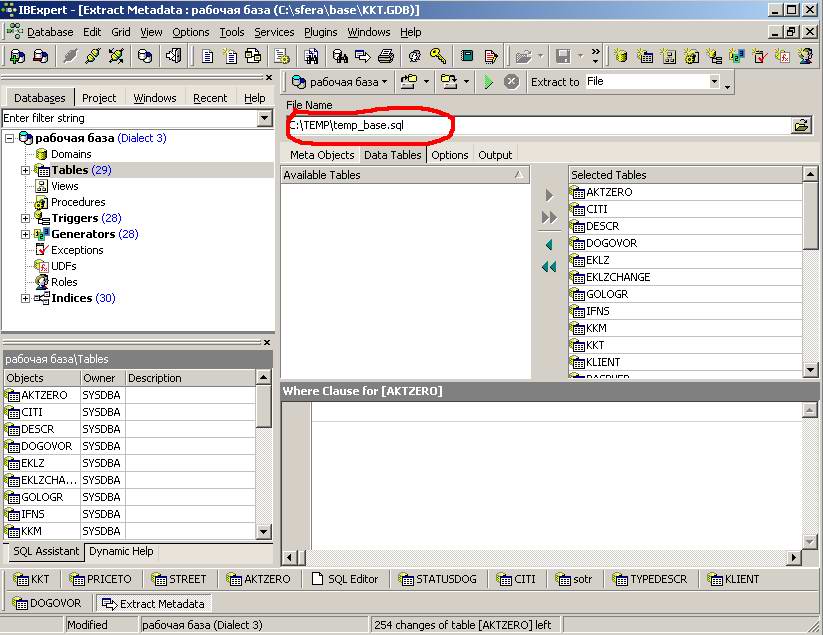
Task: Click the Extract Metadata toolbar icon
Action: (363, 56)
